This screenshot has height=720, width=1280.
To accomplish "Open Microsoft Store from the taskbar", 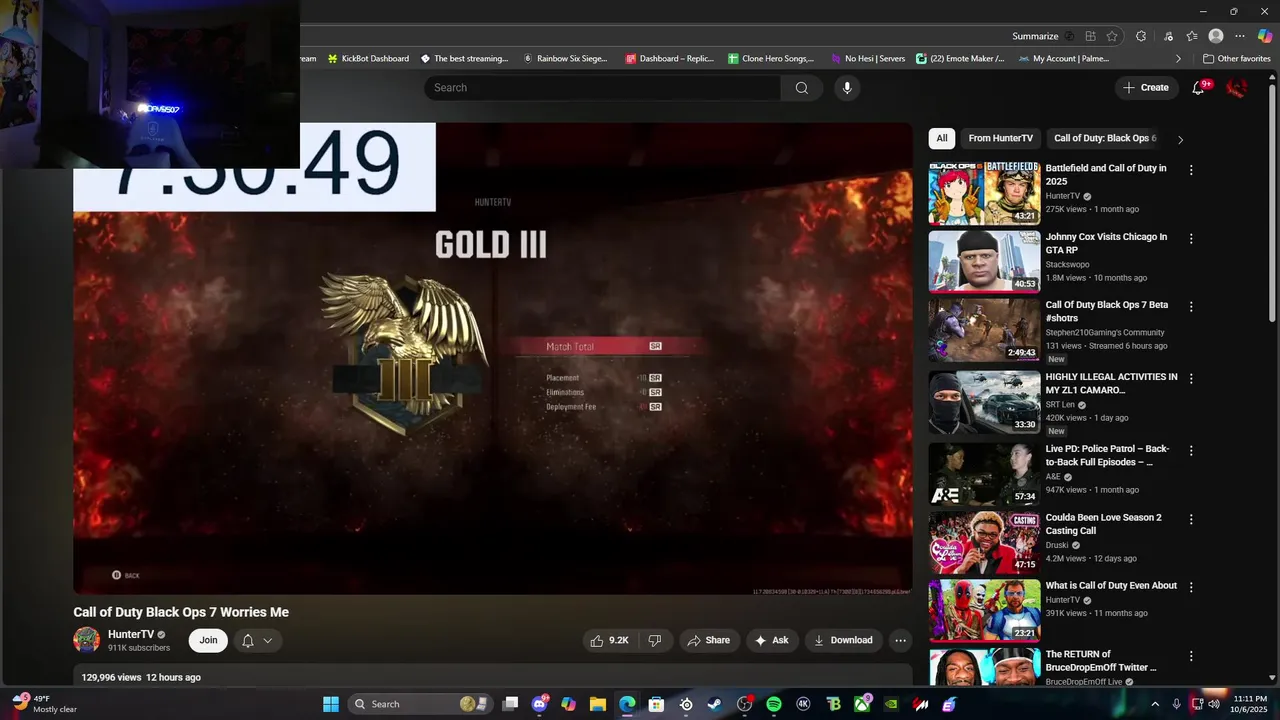I will (657, 704).
